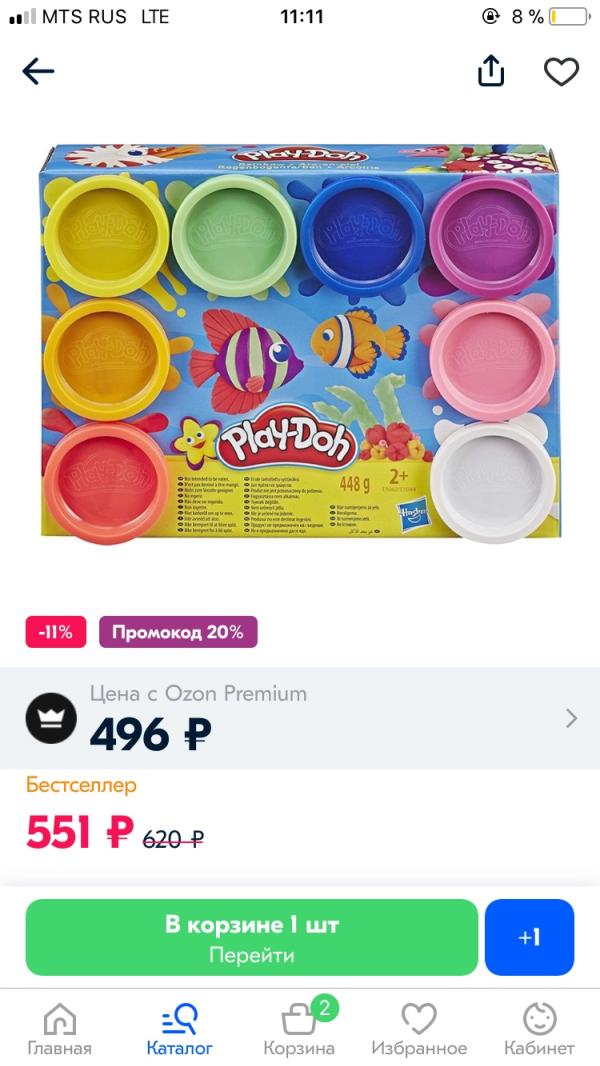Tap the 496 ₽ Premium price

pos(150,735)
